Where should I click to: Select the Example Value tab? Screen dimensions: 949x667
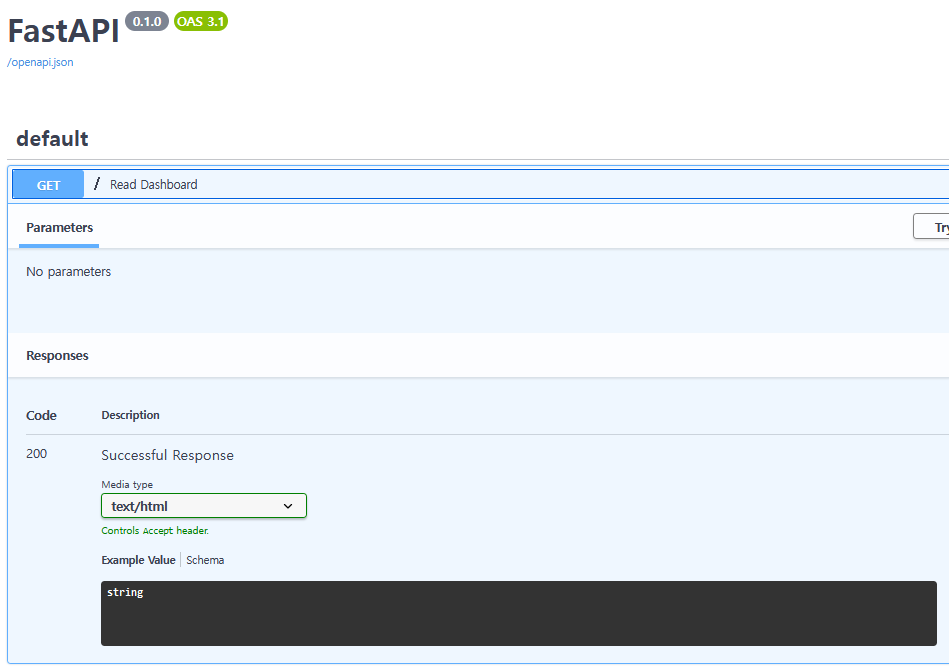pos(138,560)
